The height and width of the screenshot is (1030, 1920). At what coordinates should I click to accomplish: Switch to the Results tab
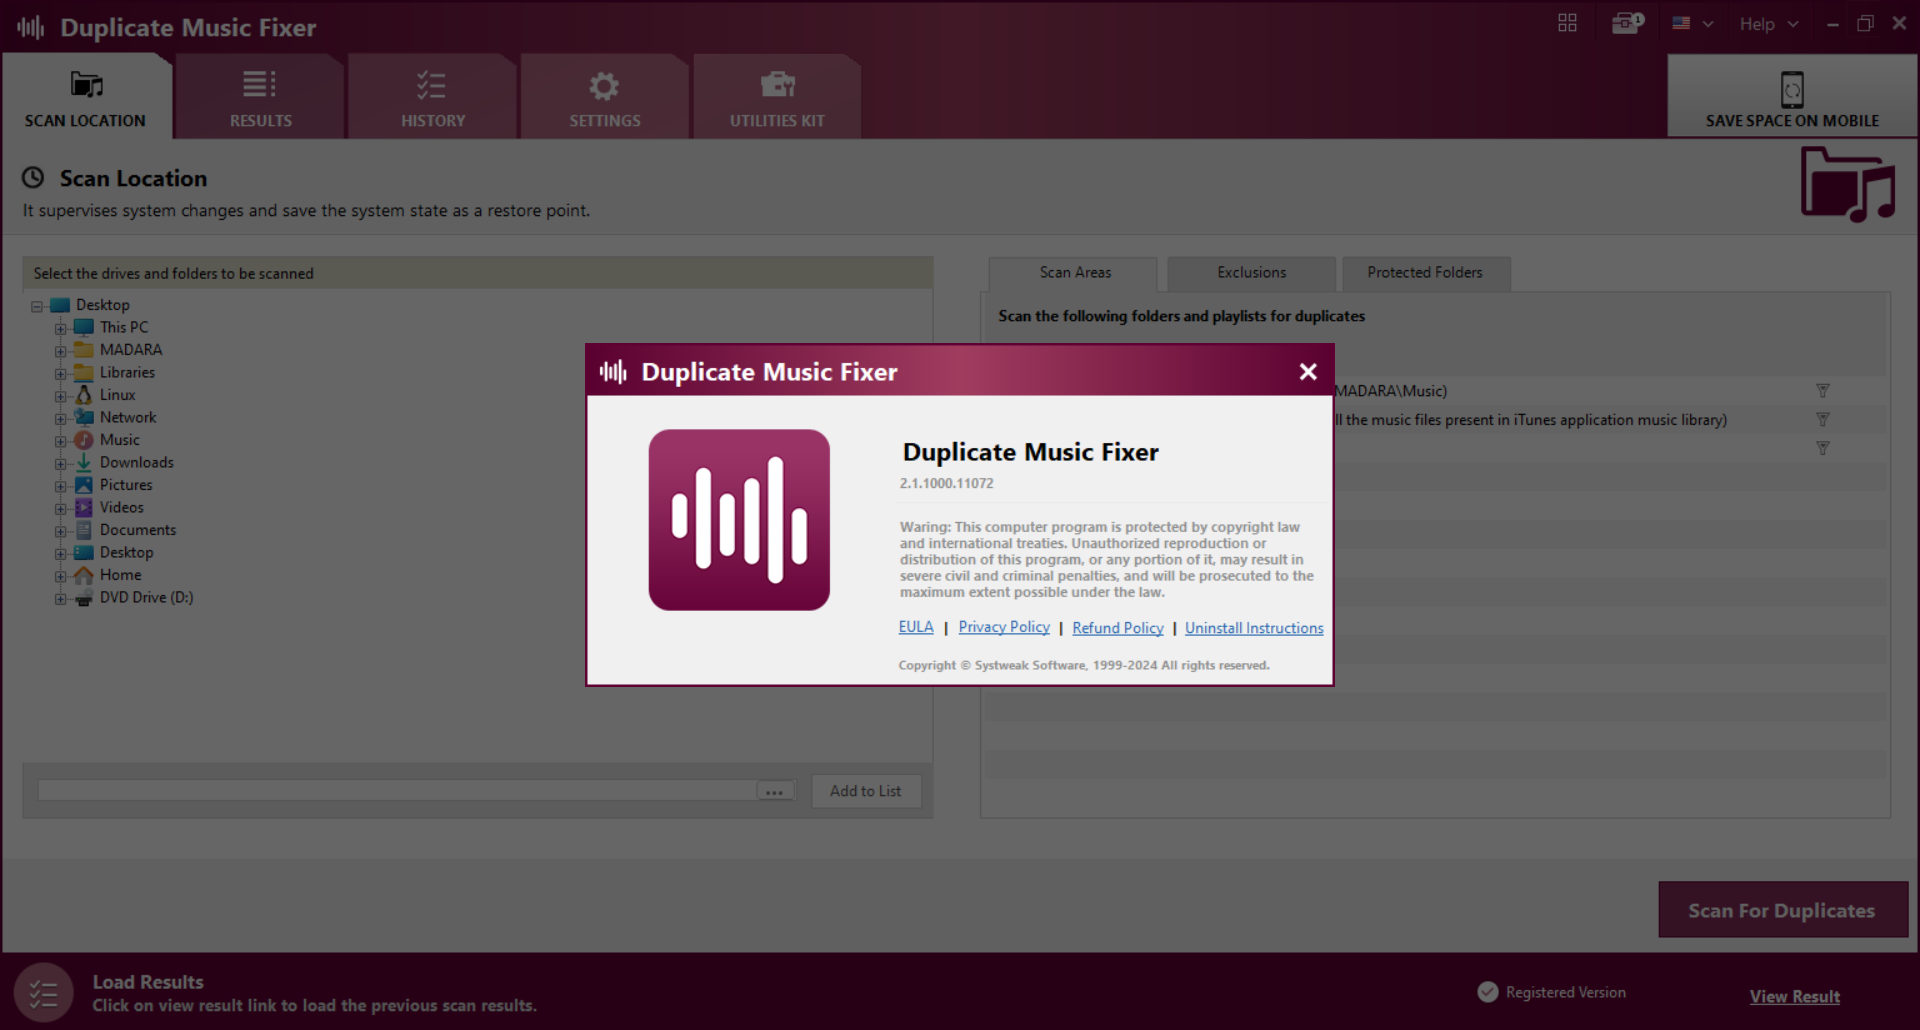[260, 97]
